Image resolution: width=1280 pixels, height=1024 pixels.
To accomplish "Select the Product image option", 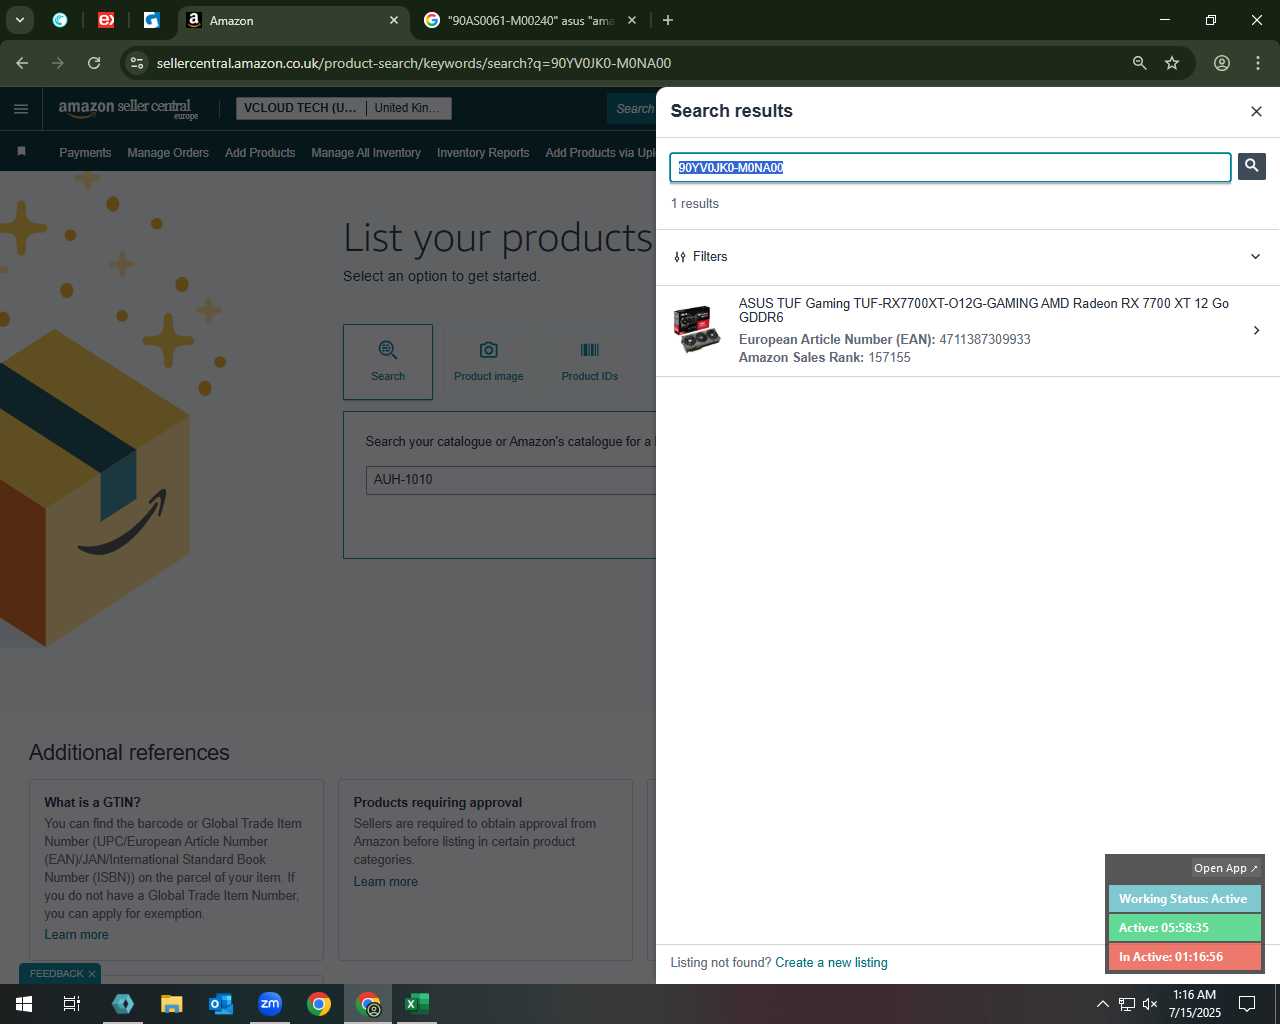I will coord(488,362).
